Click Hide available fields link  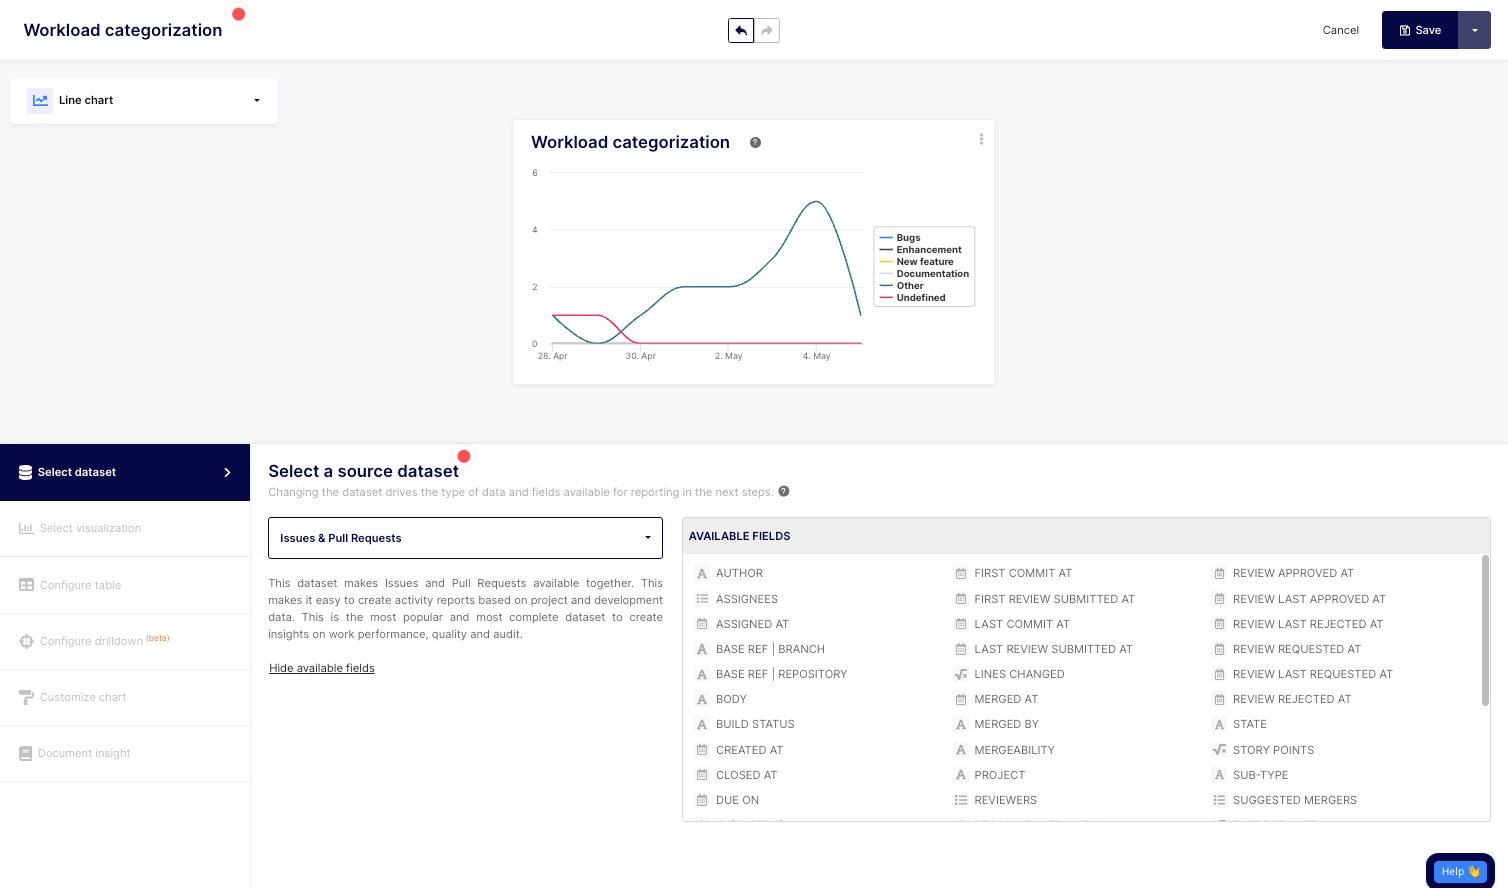click(322, 668)
